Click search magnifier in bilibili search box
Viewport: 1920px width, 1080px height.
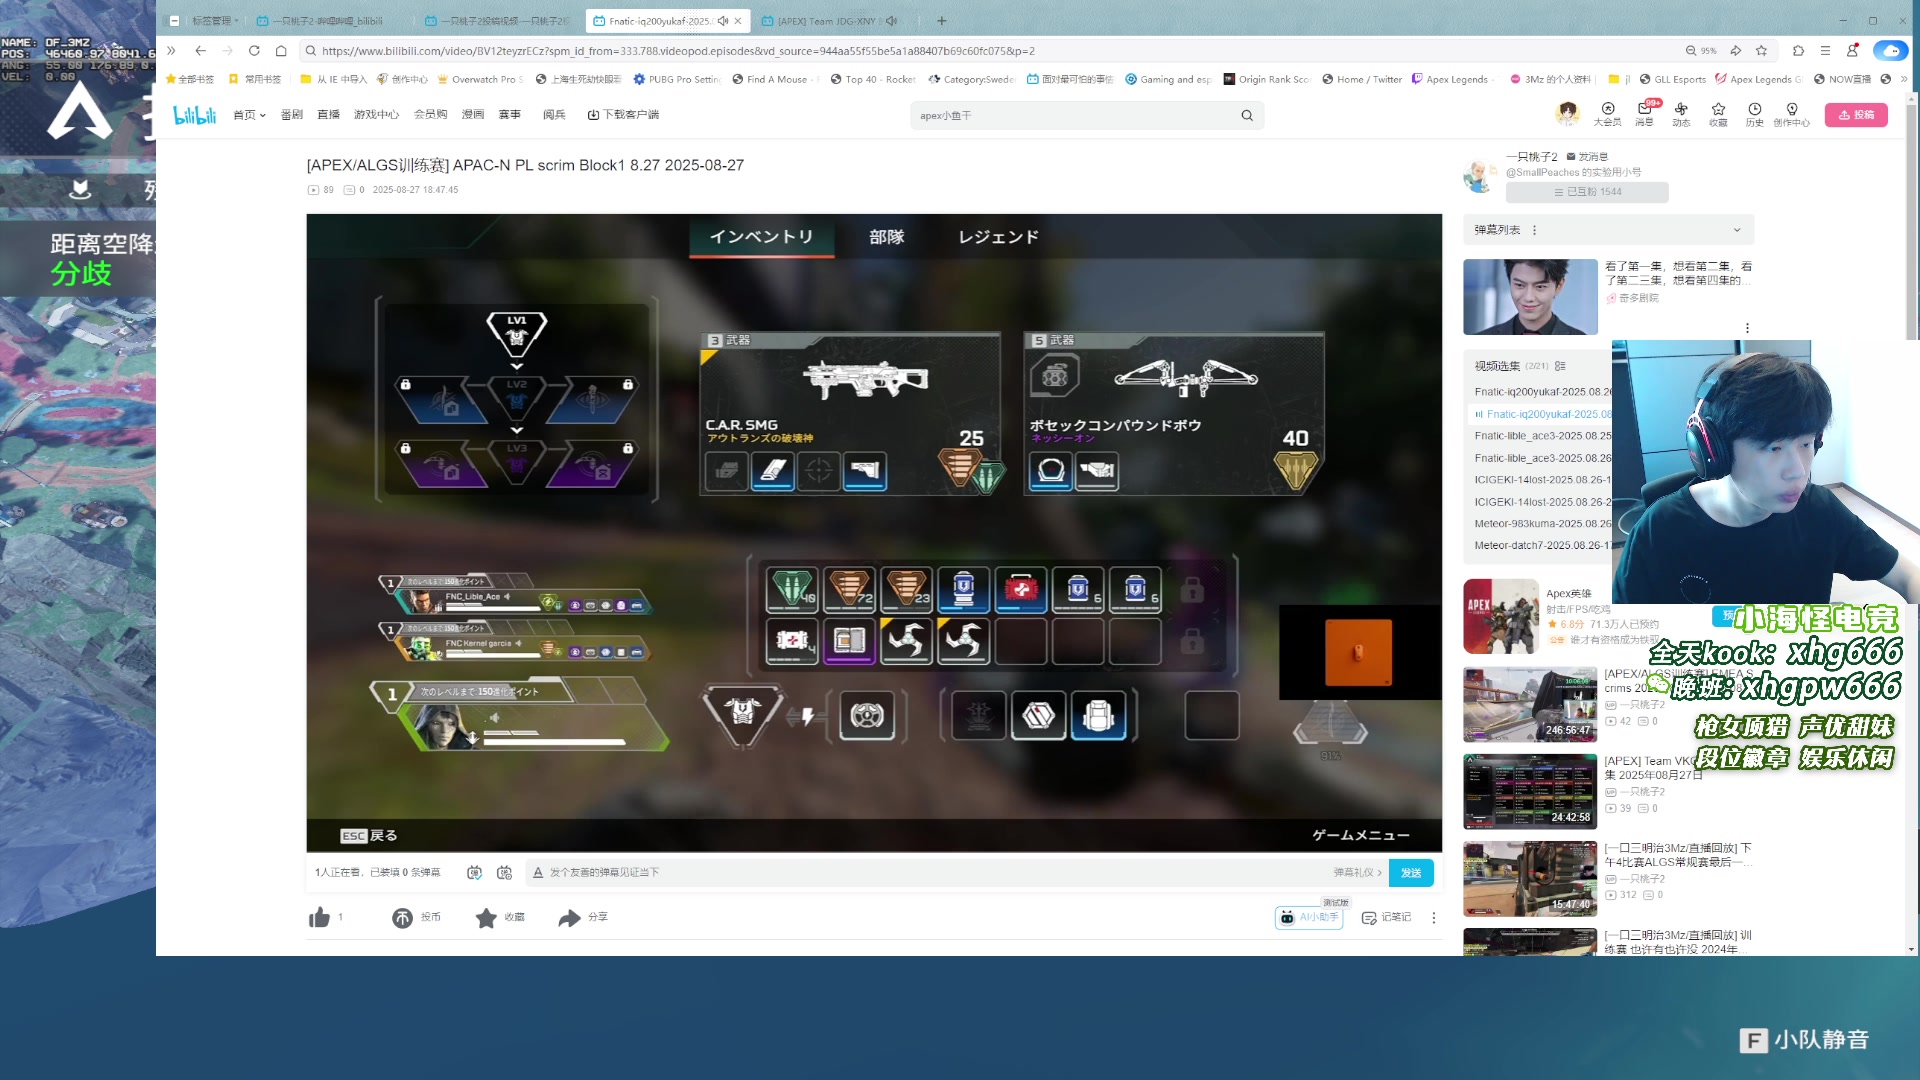tap(1247, 115)
